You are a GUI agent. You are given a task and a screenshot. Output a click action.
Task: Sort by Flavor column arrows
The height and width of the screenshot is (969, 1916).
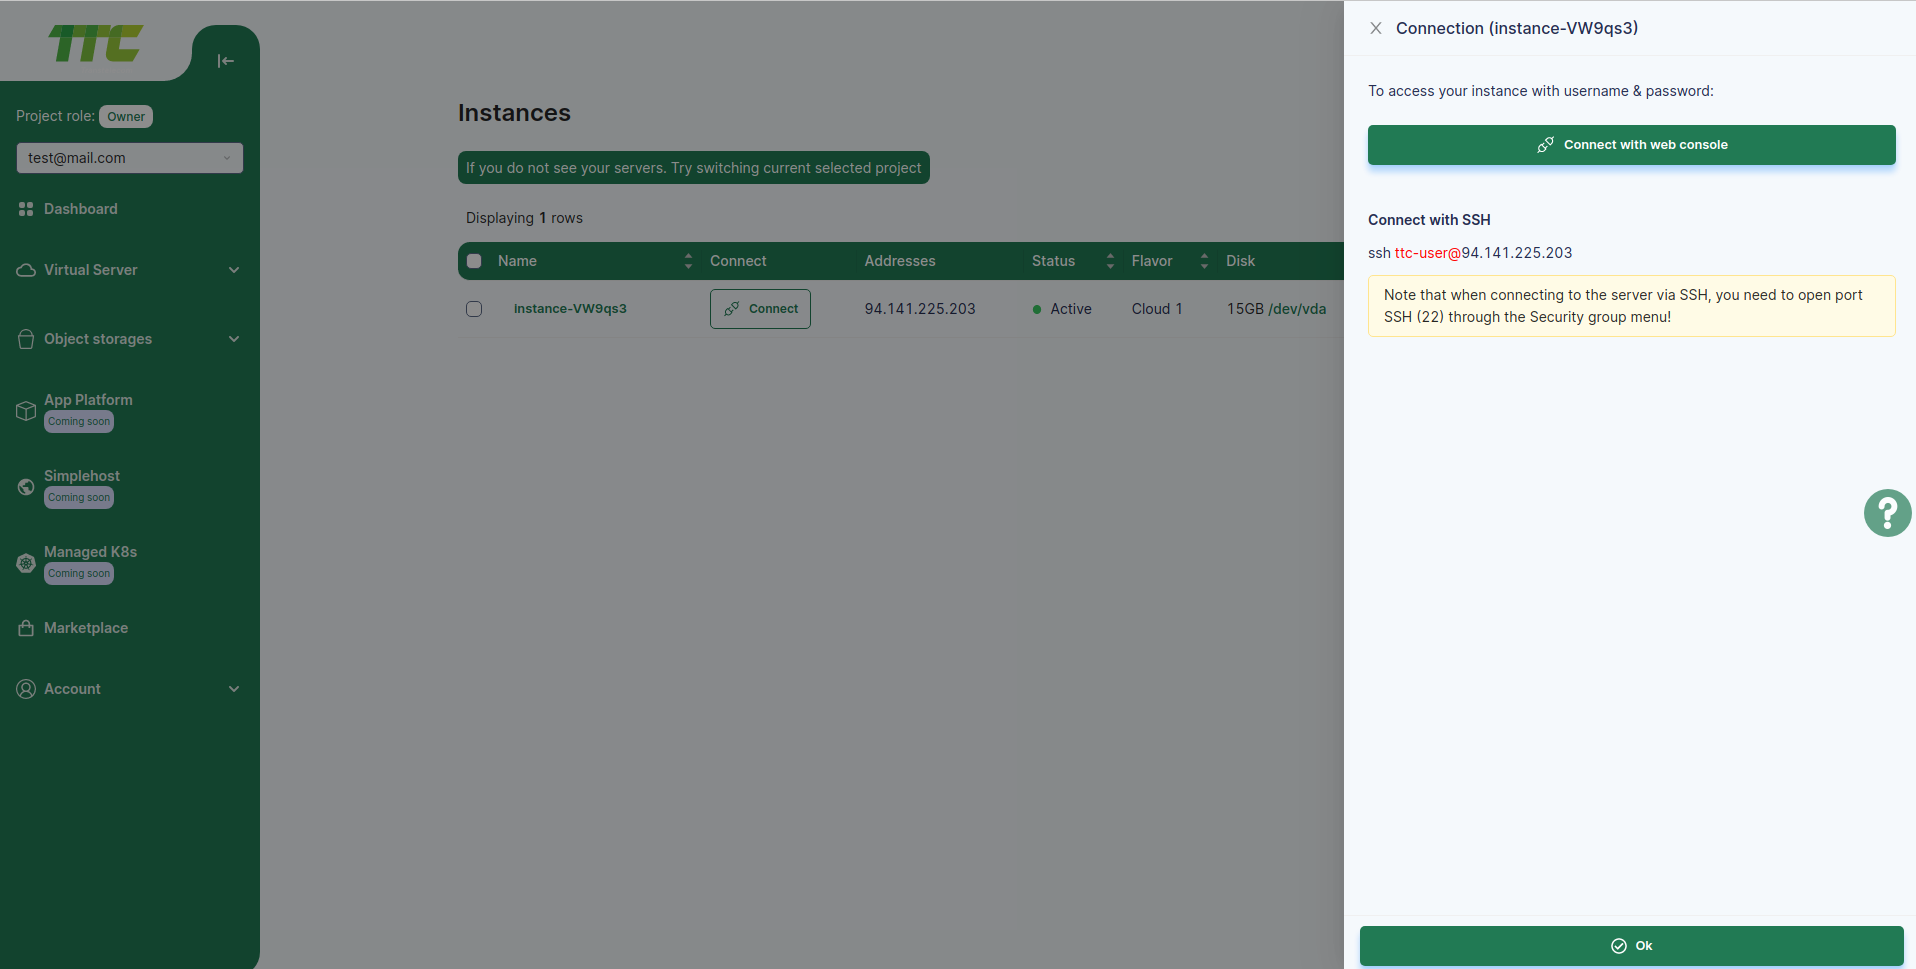[1204, 261]
